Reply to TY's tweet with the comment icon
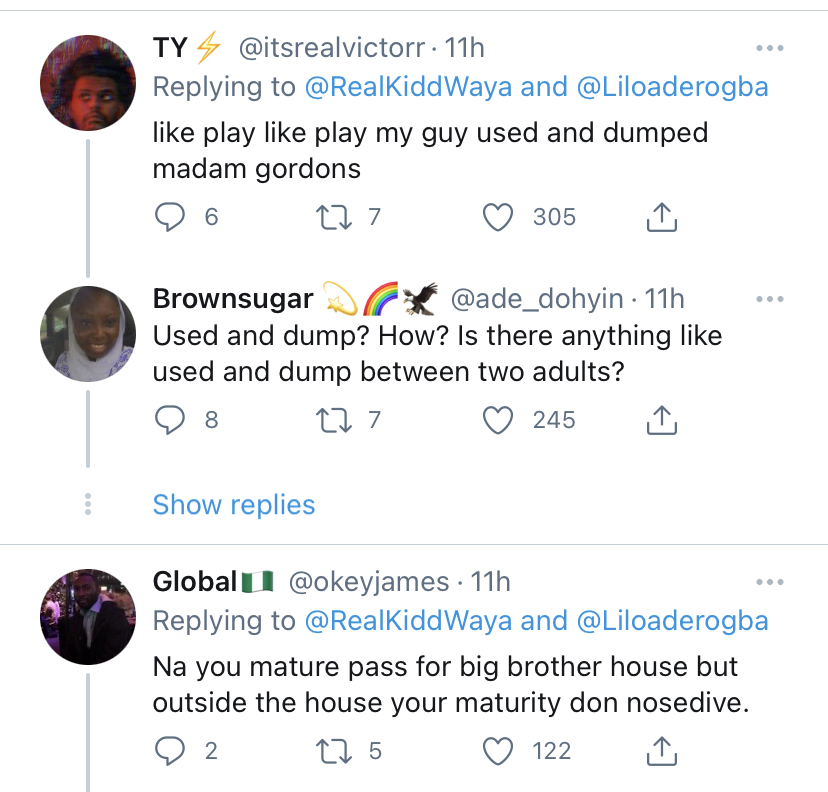Viewport: 828px width, 792px height. coord(171,216)
